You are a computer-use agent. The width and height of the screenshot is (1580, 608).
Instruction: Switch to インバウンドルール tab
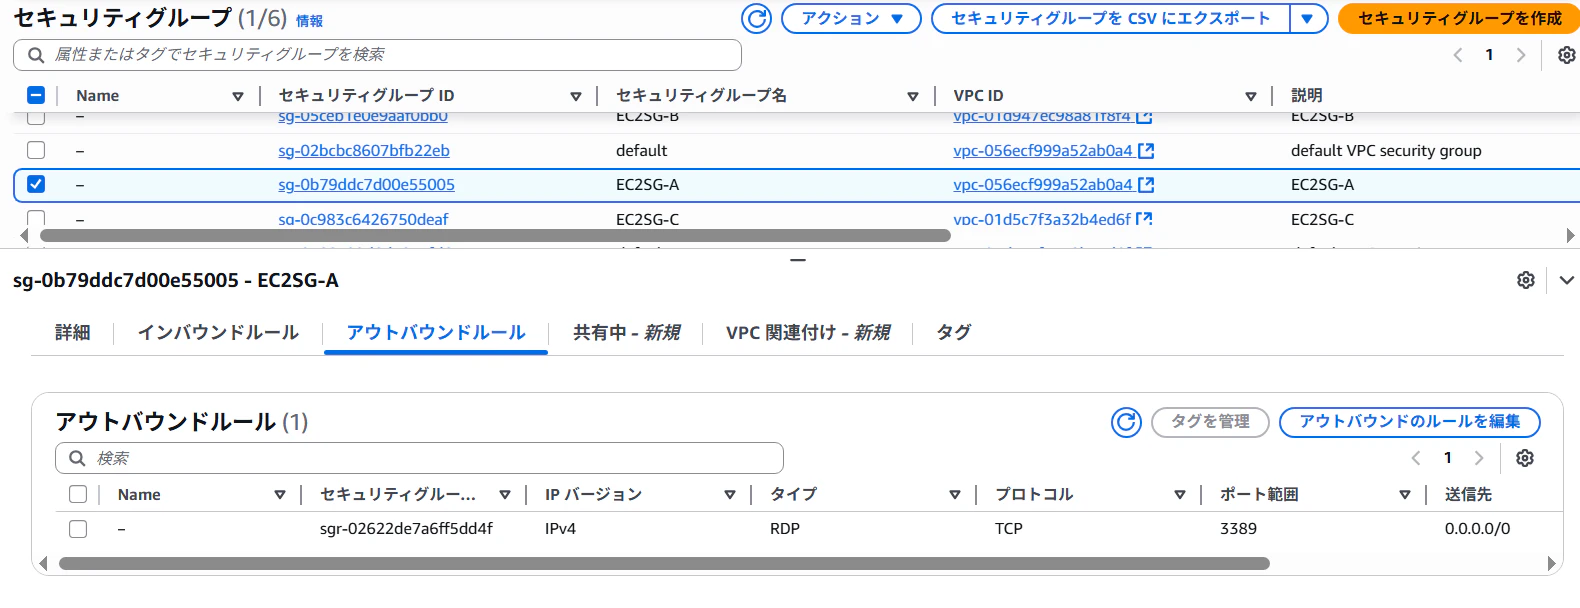coord(218,332)
